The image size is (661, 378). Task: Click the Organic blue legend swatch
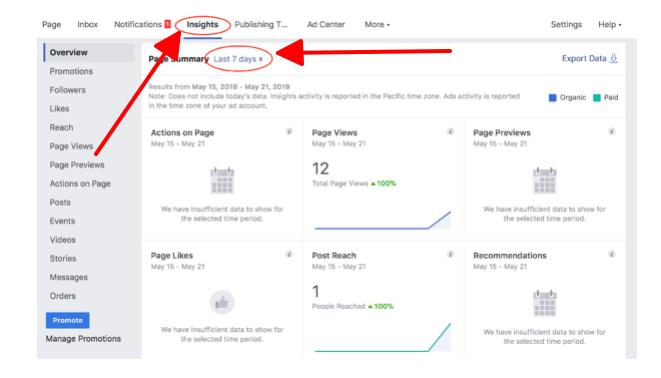click(x=552, y=98)
